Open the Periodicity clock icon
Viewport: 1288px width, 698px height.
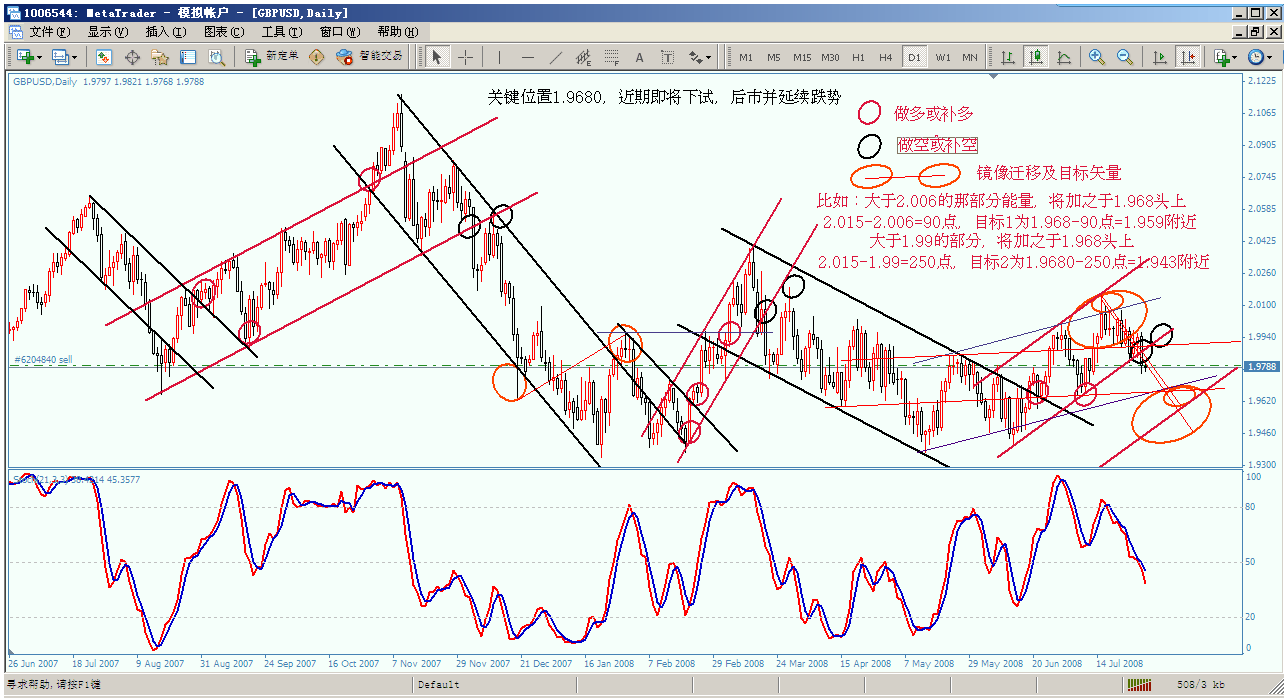pos(1255,57)
